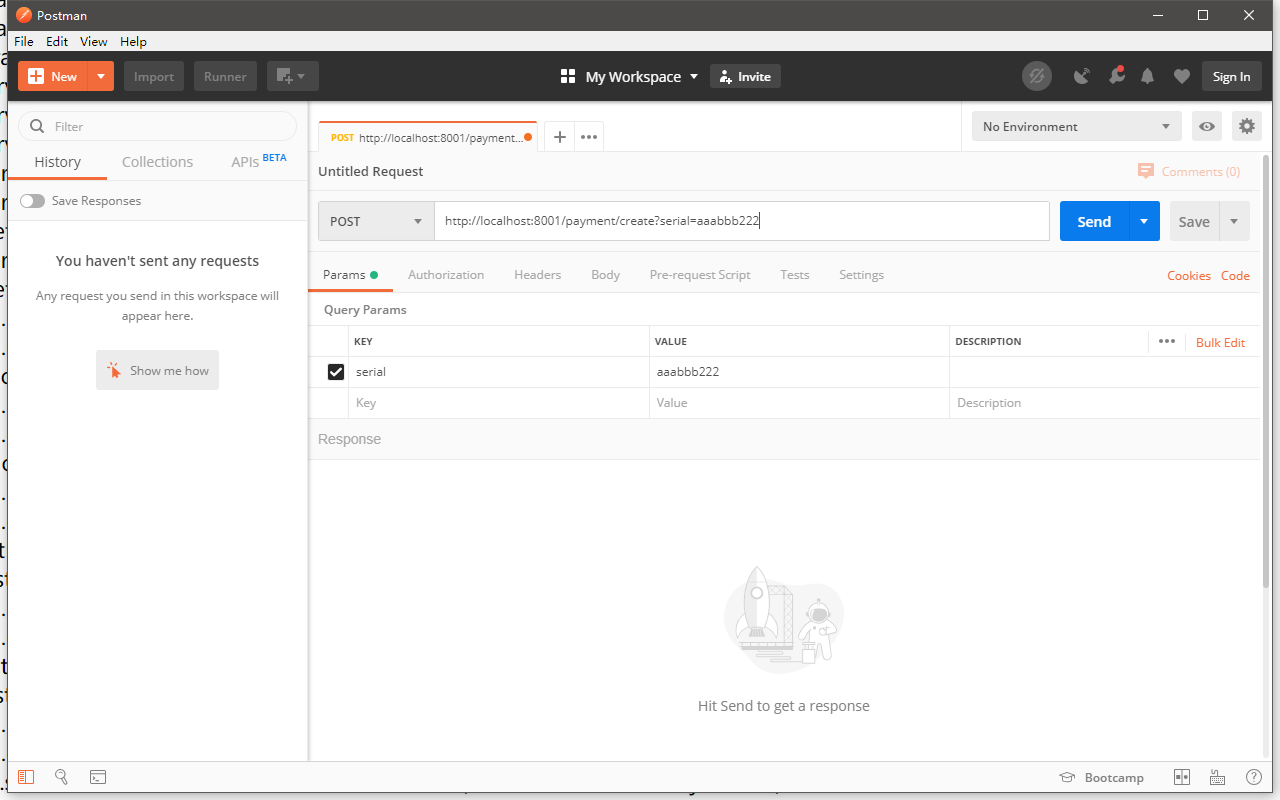Toggle the Save Responses switch

32,201
